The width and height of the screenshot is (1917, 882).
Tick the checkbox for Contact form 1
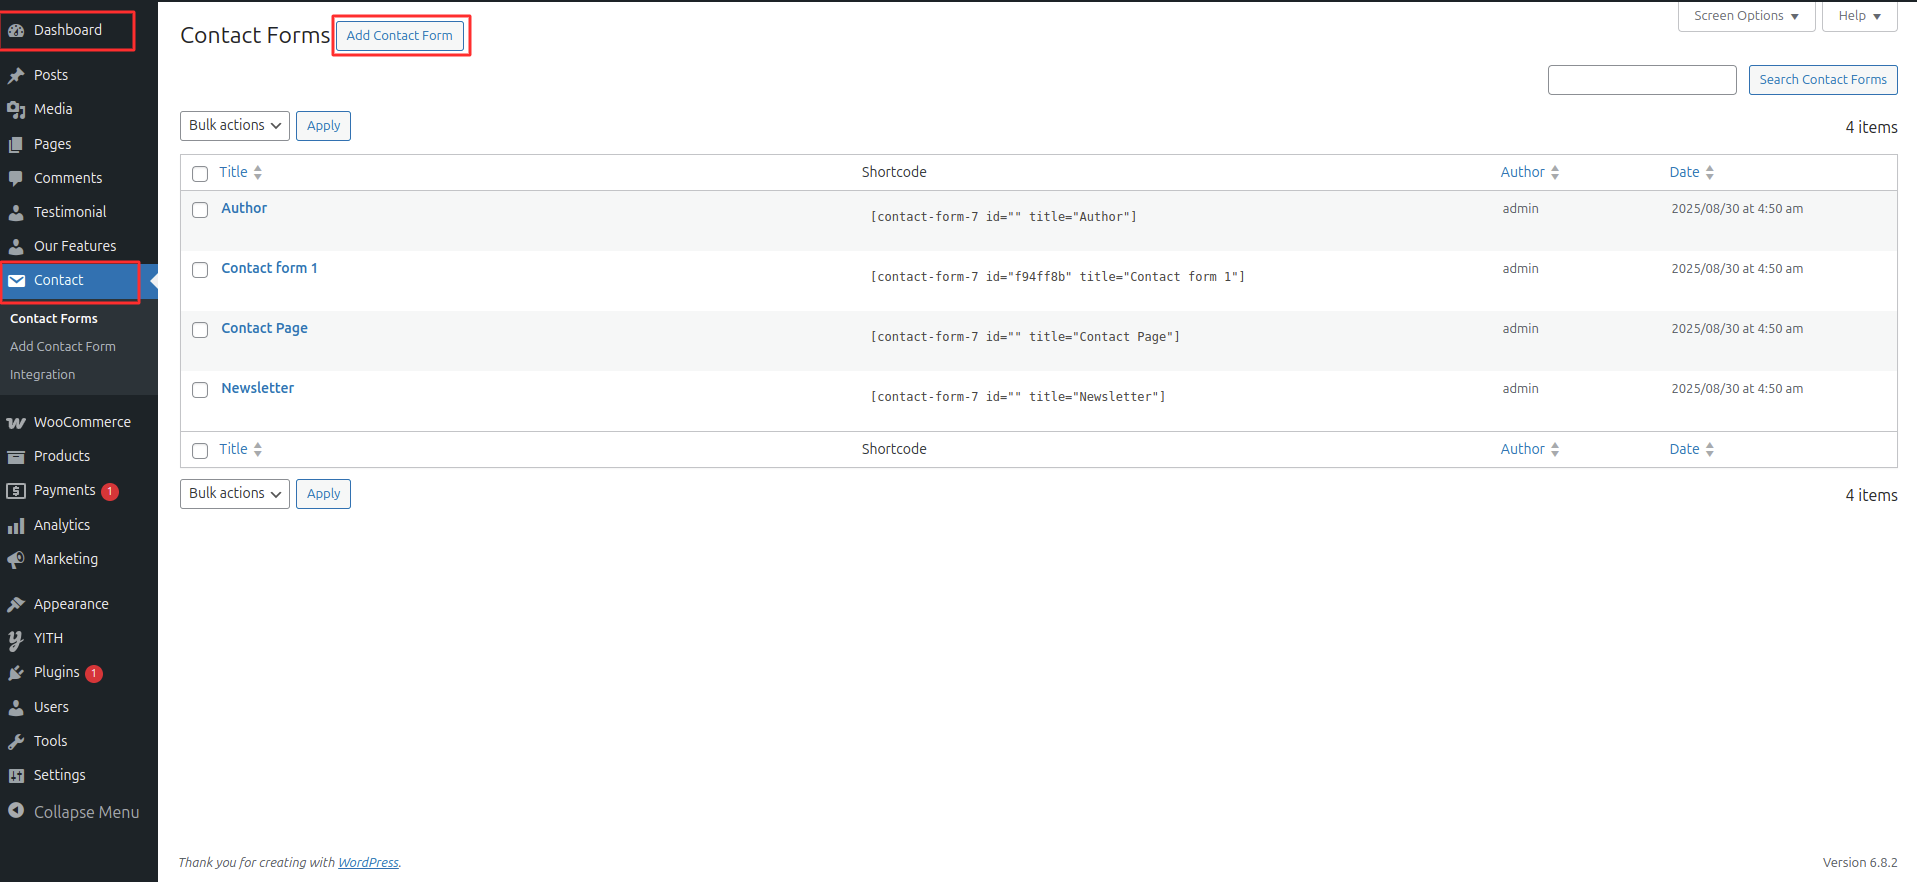200,270
